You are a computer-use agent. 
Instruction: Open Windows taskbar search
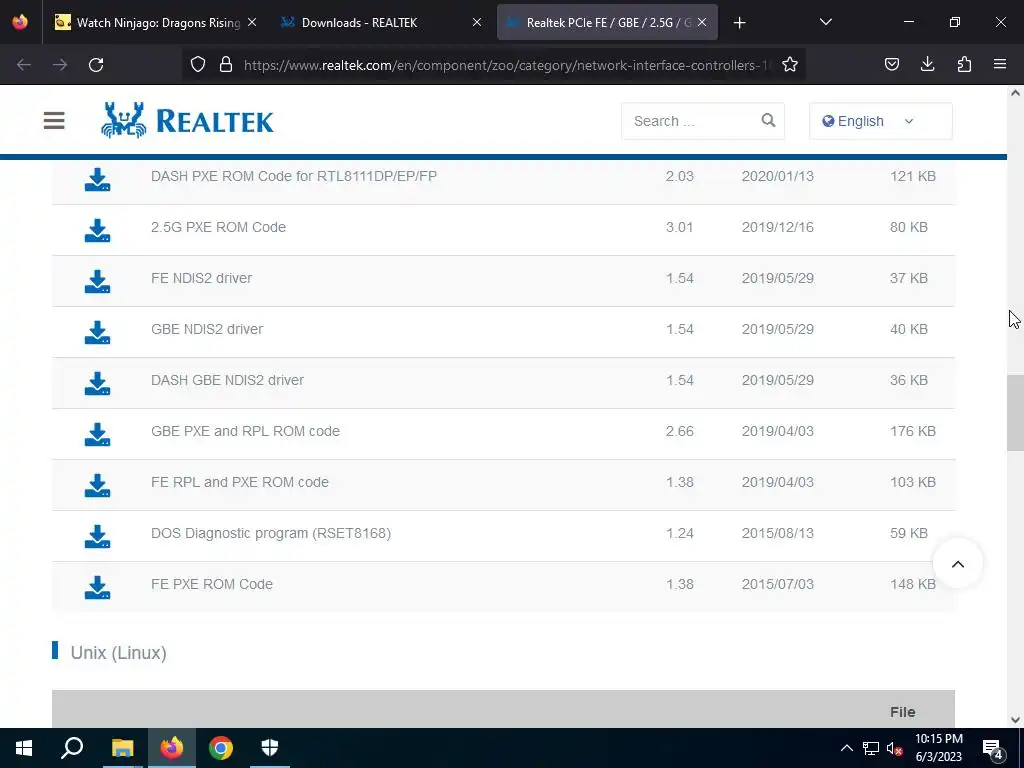click(x=72, y=748)
